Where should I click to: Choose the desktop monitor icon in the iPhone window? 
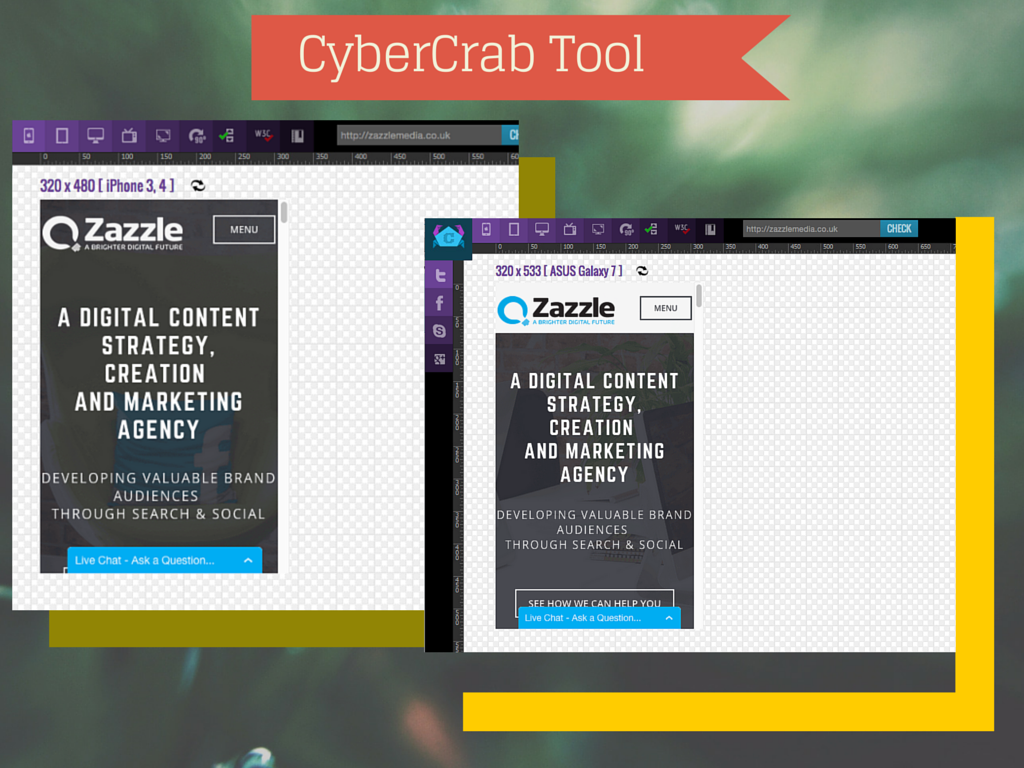[95, 136]
